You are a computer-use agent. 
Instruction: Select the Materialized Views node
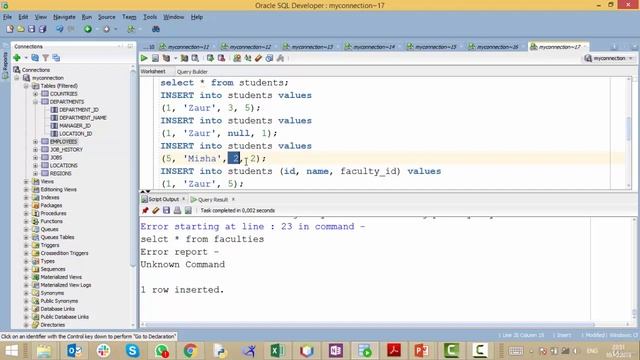61,277
